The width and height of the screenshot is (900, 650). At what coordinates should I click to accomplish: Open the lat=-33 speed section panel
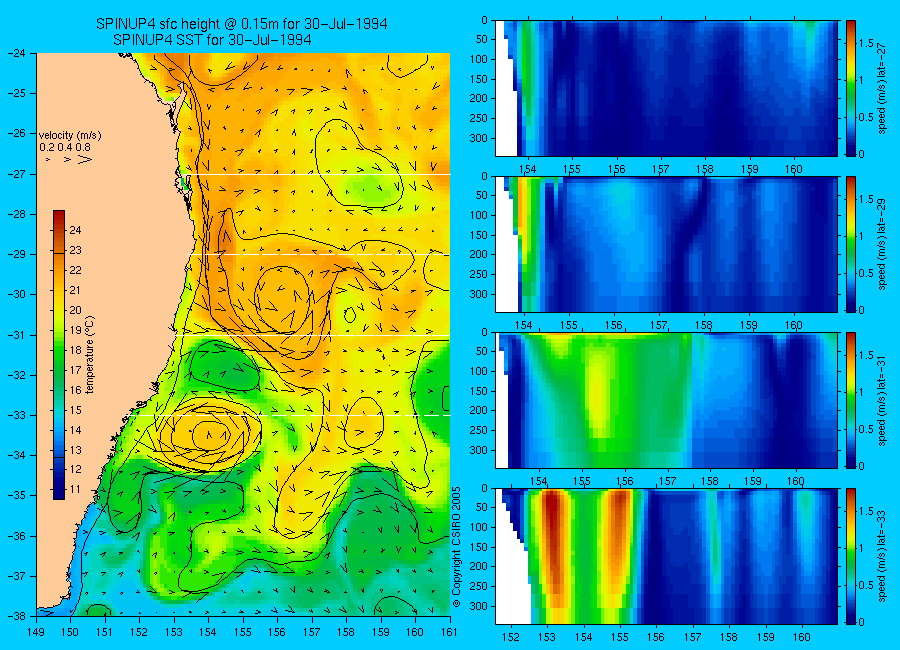666,556
